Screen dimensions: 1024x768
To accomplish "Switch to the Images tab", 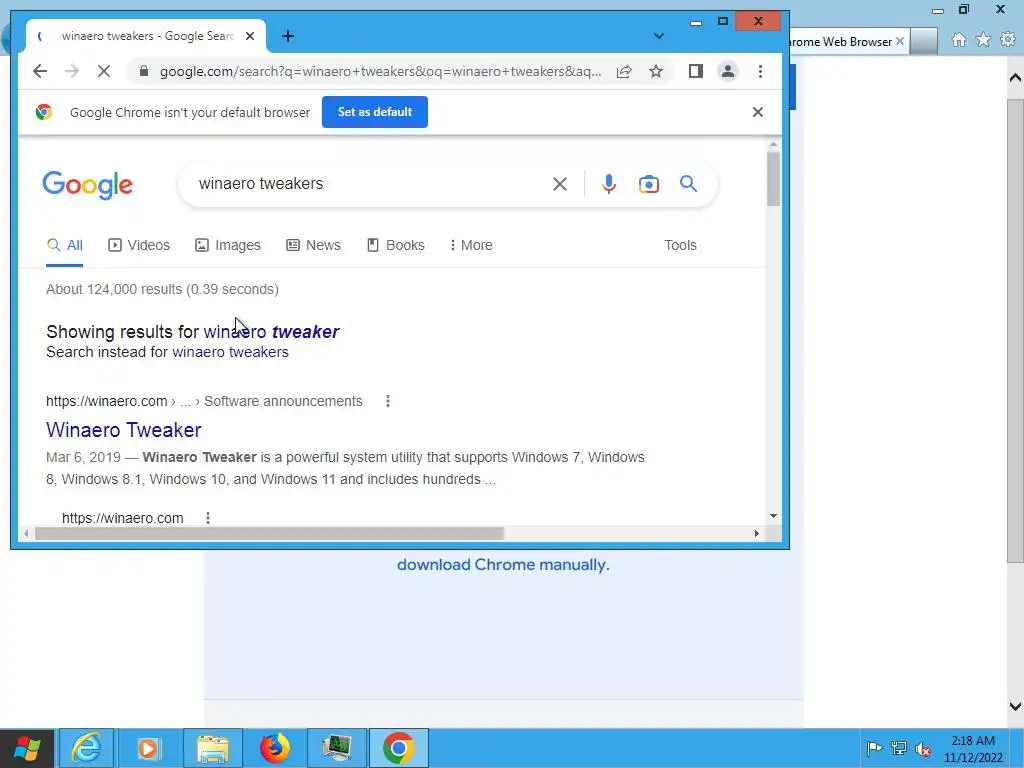I will coord(228,246).
